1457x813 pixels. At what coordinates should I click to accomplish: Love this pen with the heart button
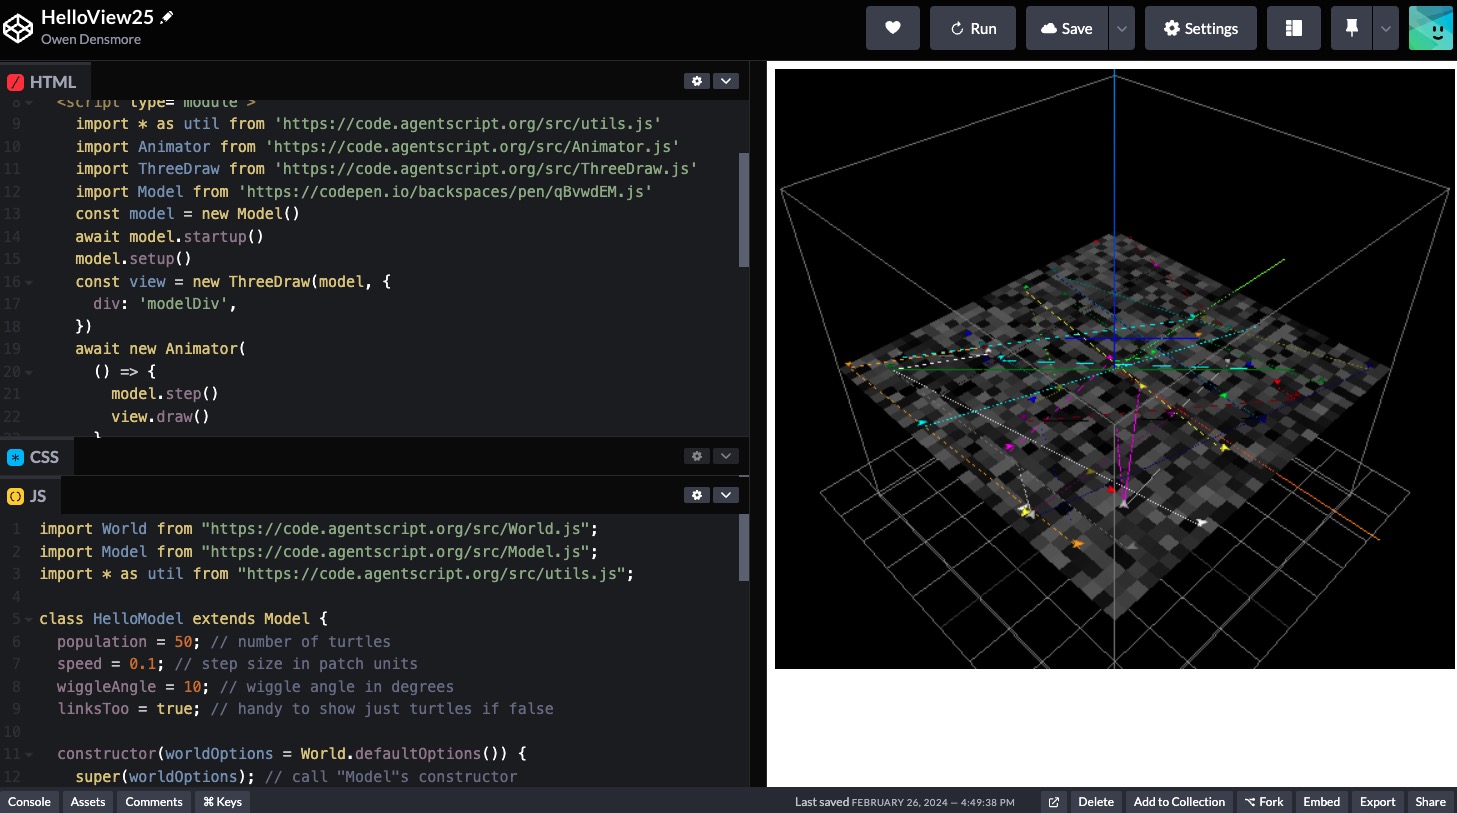(893, 28)
